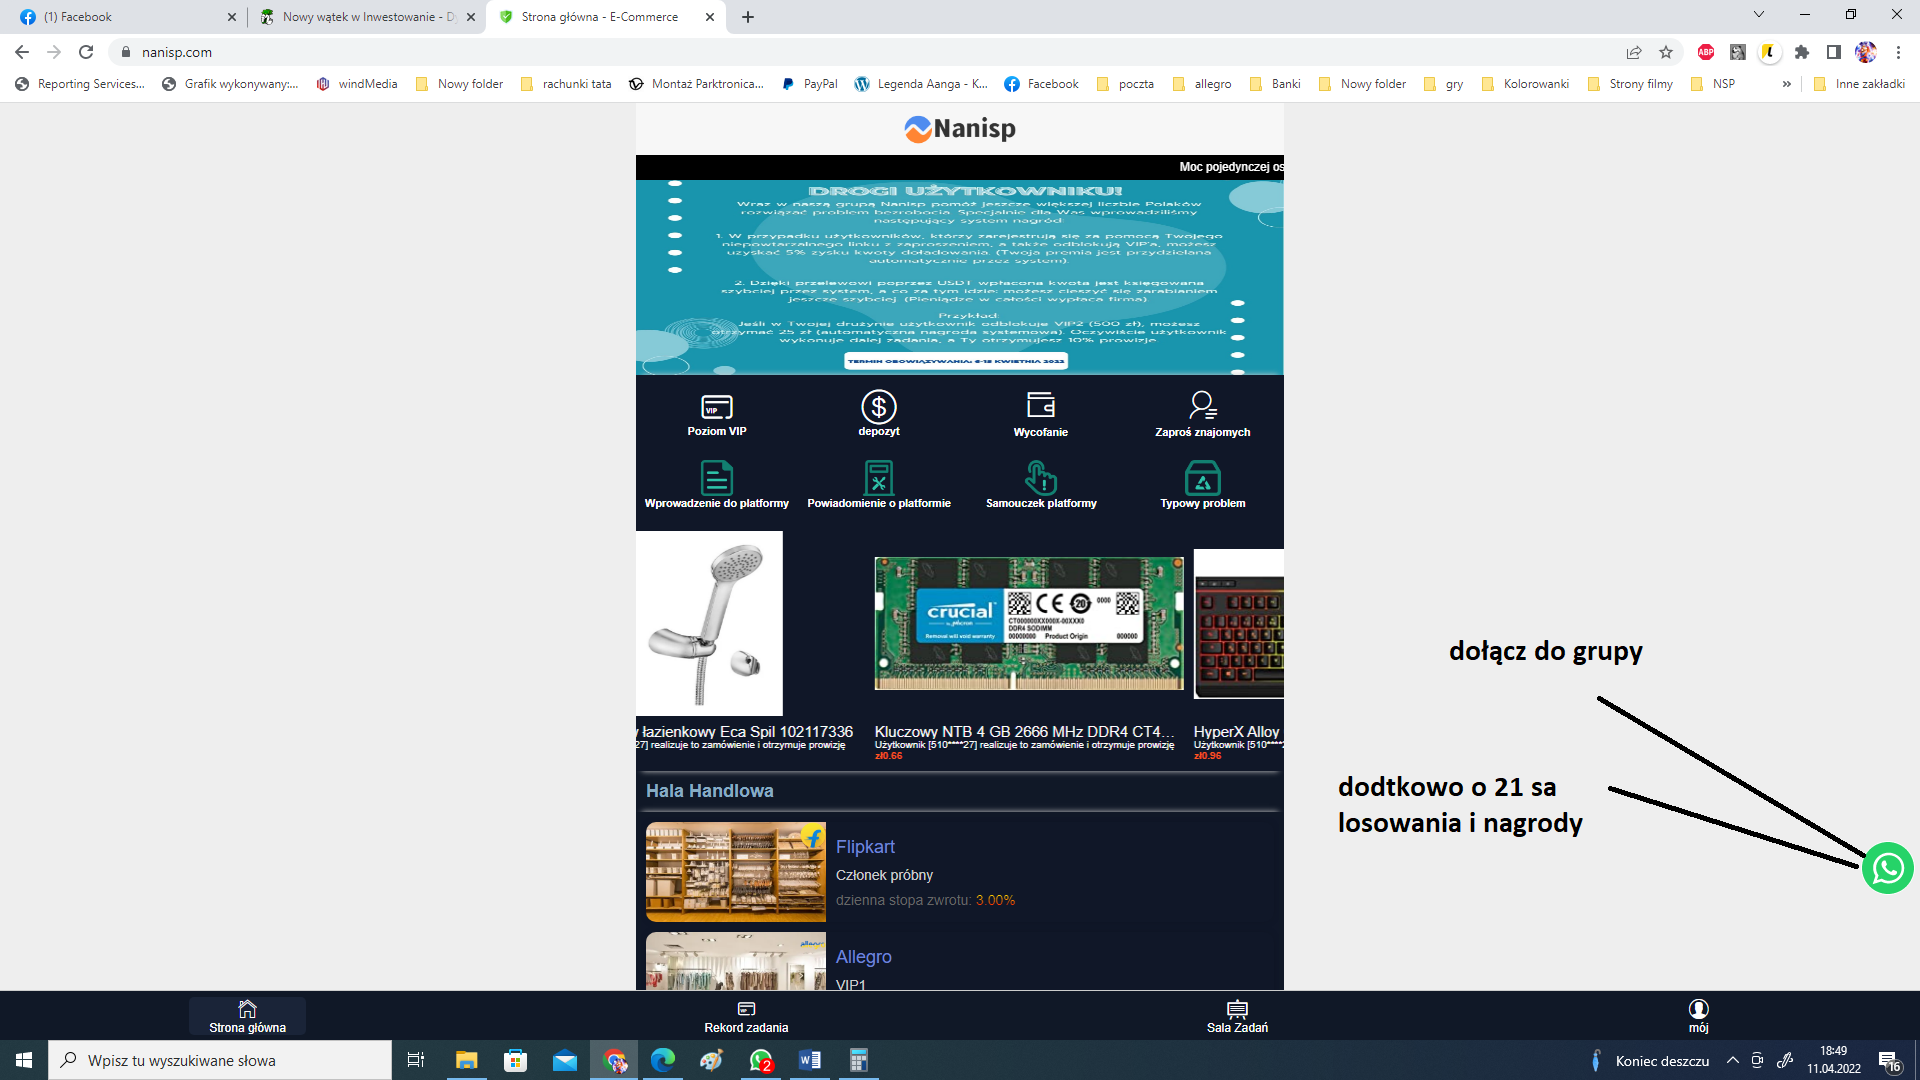Click the Hala Handlowa heading
This screenshot has width=1920, height=1080.
point(709,791)
